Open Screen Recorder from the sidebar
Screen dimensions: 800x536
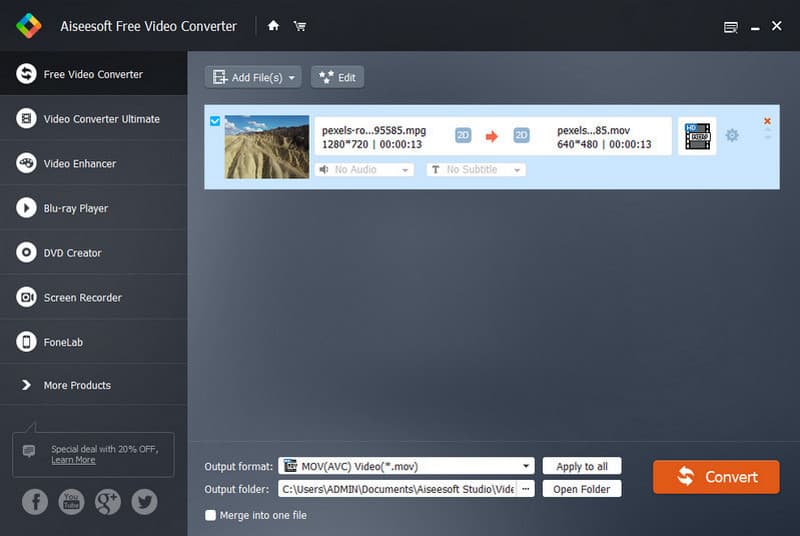(82, 298)
